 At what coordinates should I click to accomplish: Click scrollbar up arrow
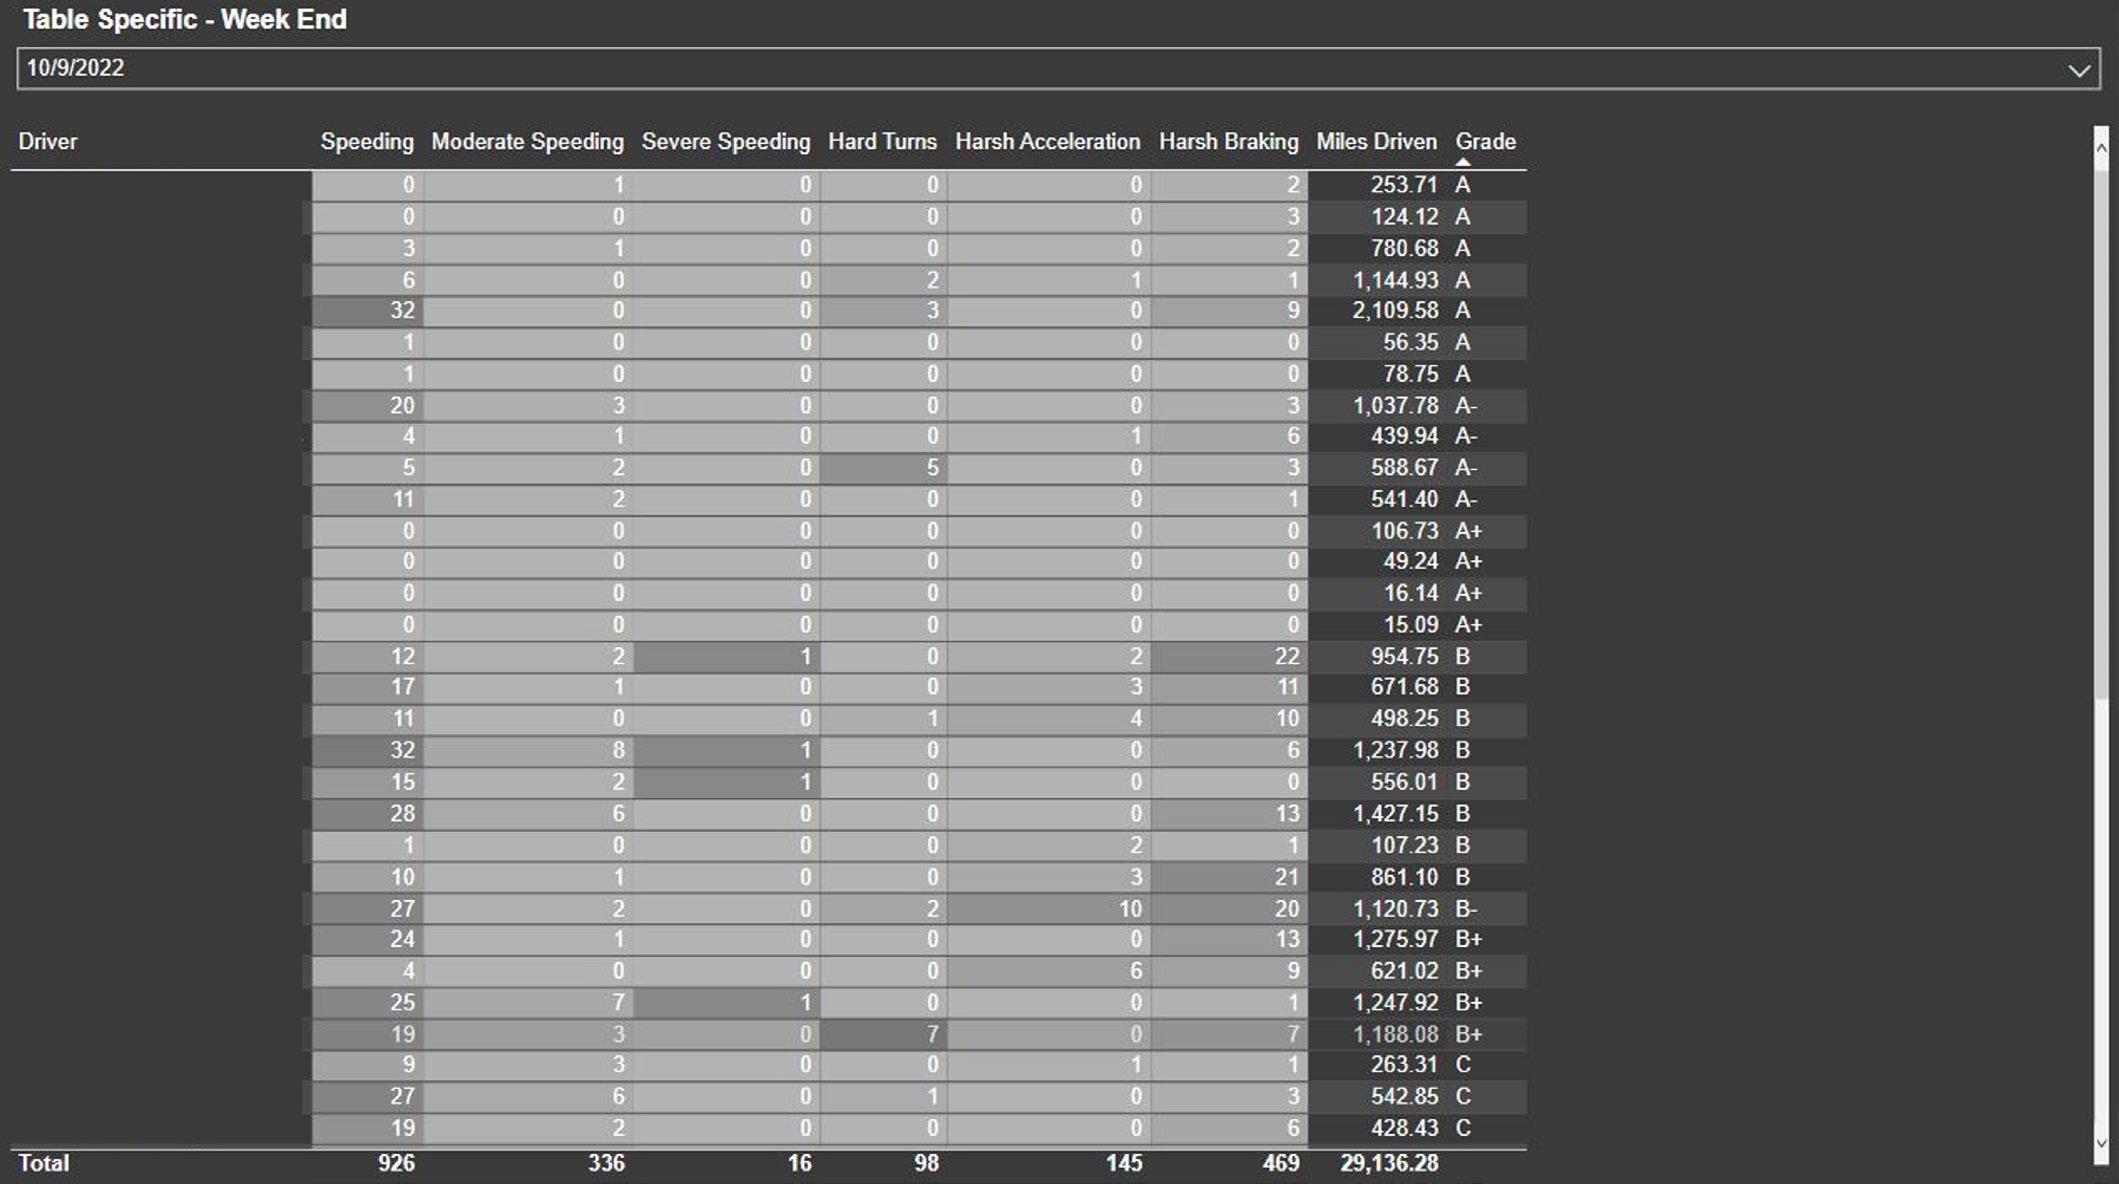[x=2101, y=147]
